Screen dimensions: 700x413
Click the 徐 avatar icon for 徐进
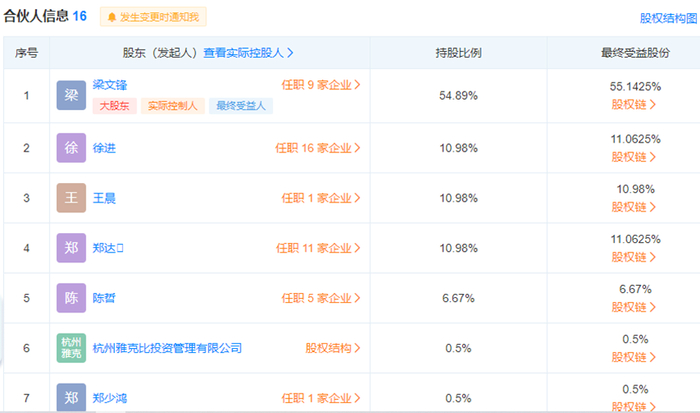(71, 148)
